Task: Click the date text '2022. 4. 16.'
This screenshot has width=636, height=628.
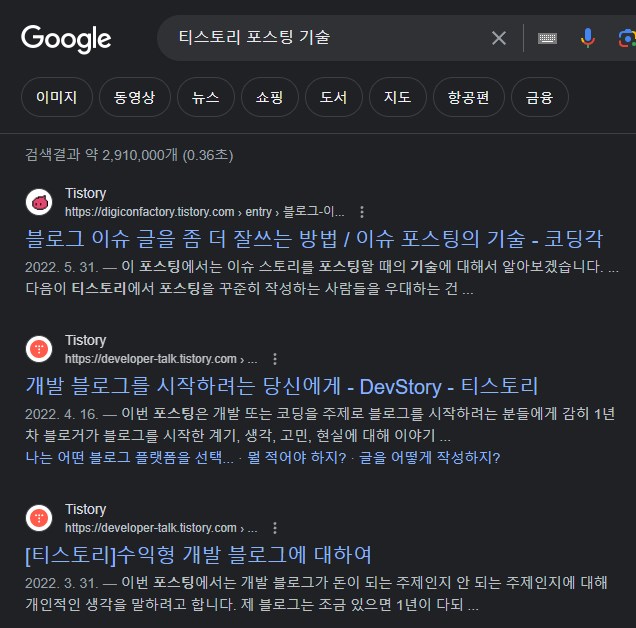Action: [x=62, y=414]
